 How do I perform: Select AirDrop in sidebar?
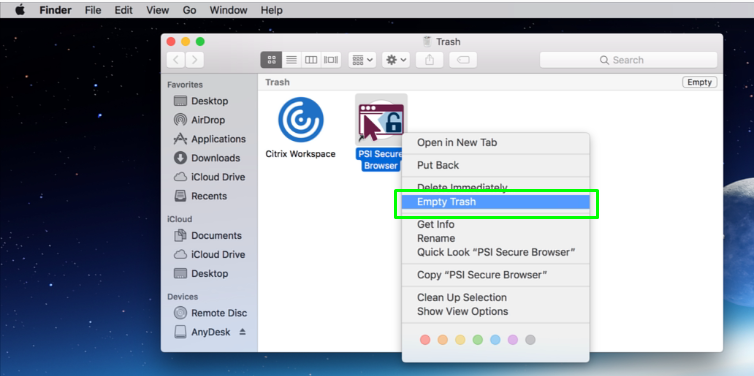point(199,120)
